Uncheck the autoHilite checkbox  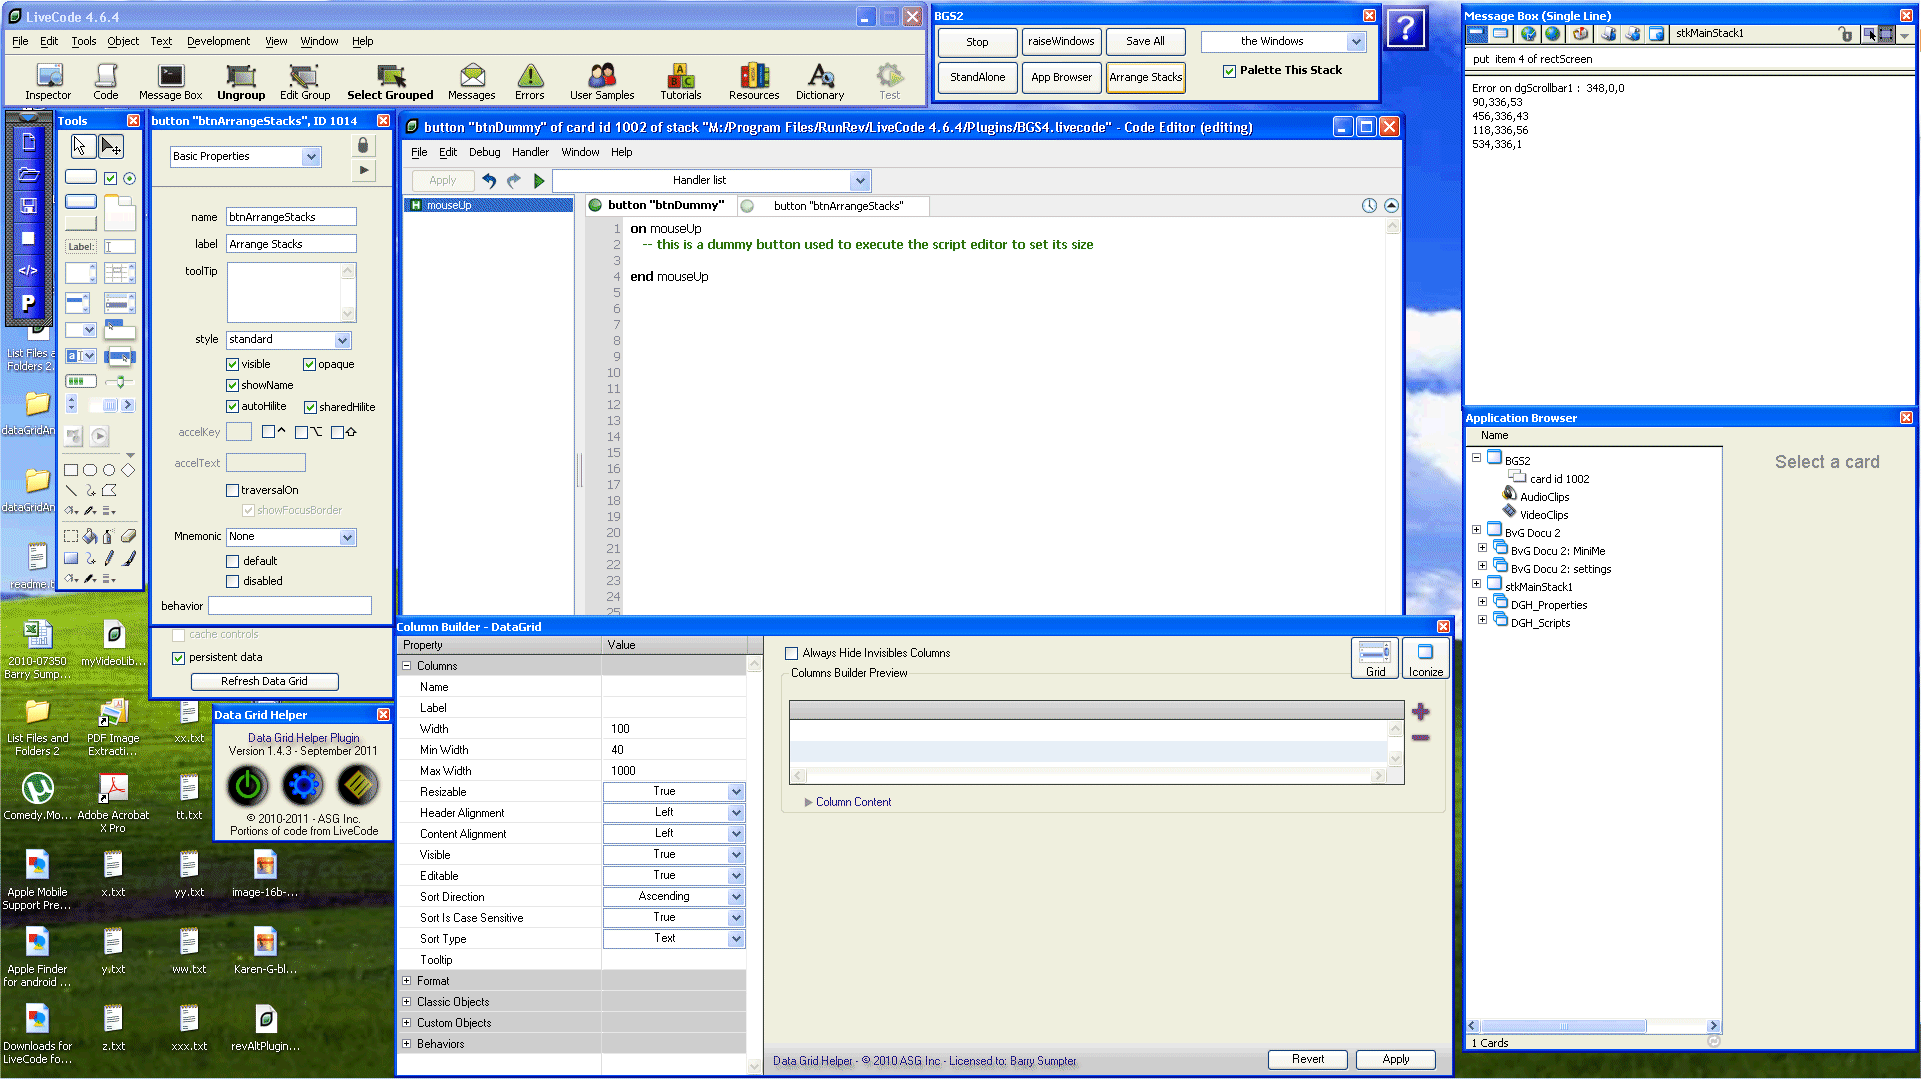click(232, 407)
